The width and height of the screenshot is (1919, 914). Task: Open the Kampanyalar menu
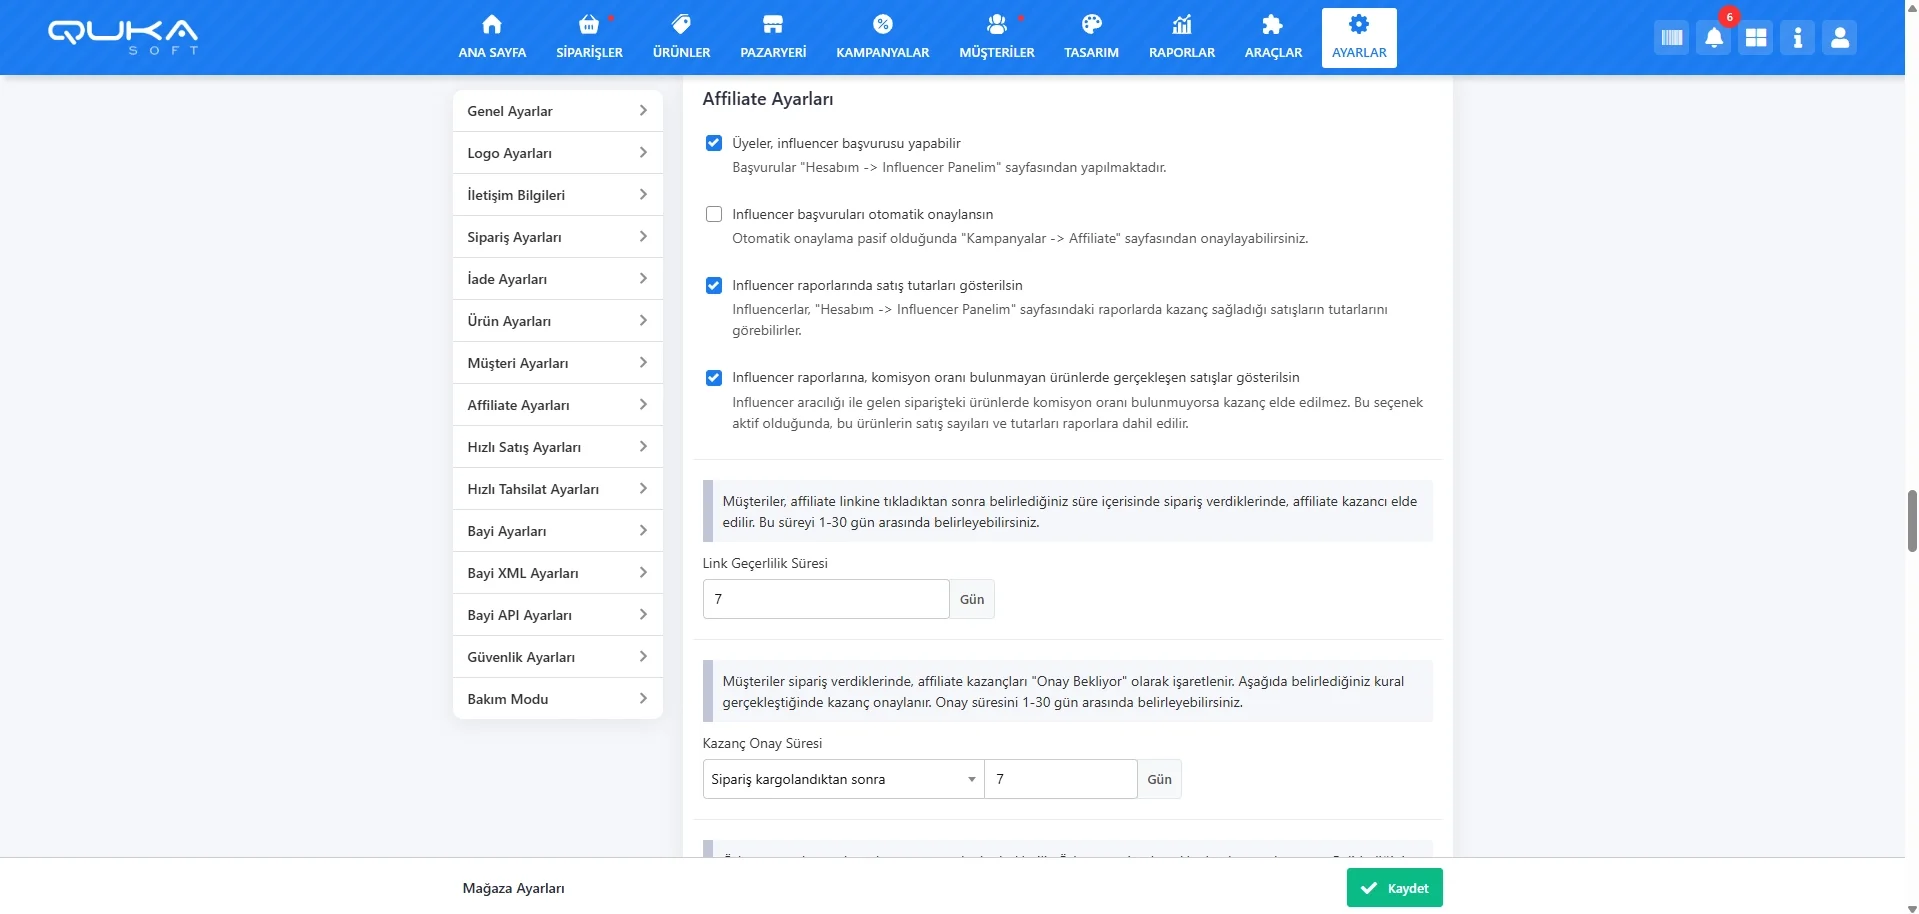point(882,38)
